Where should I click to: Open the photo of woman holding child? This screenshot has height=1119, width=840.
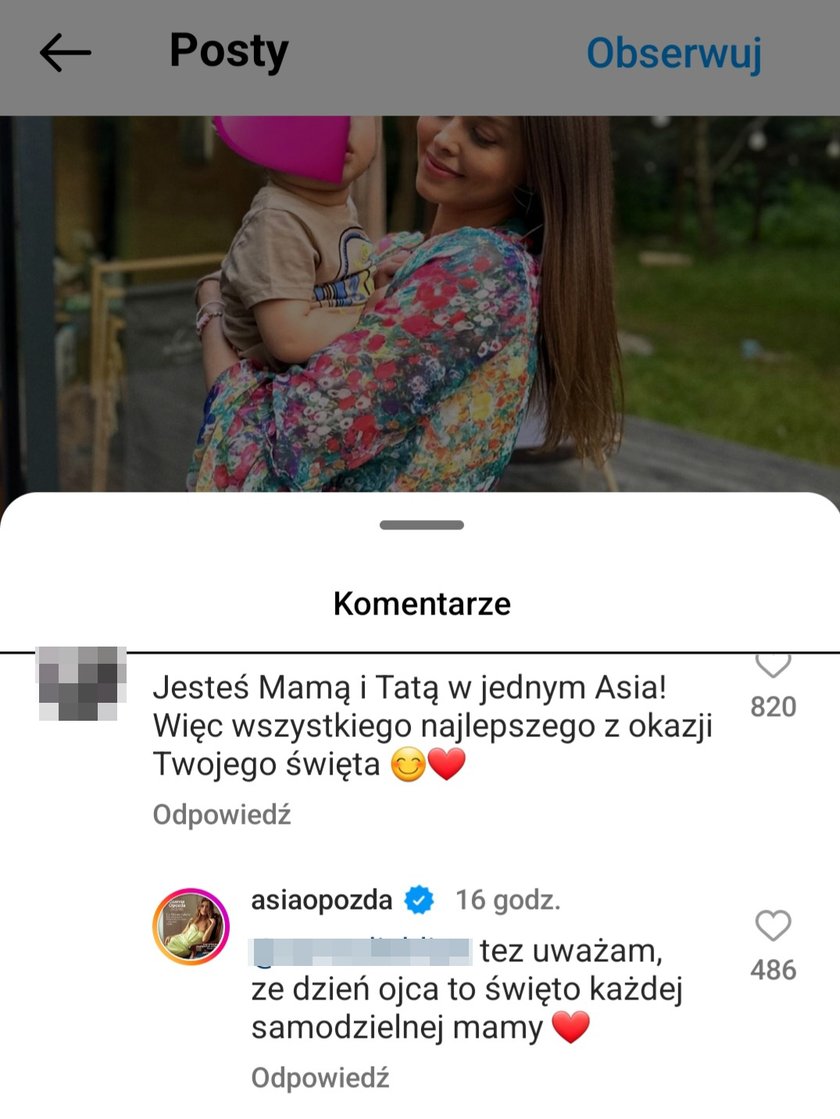click(x=420, y=303)
